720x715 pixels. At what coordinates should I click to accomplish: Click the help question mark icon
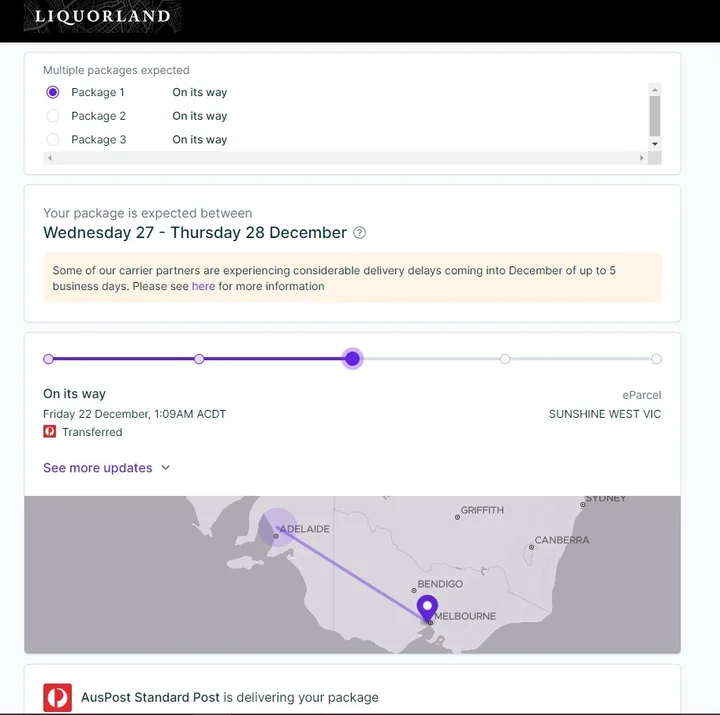[x=360, y=233]
